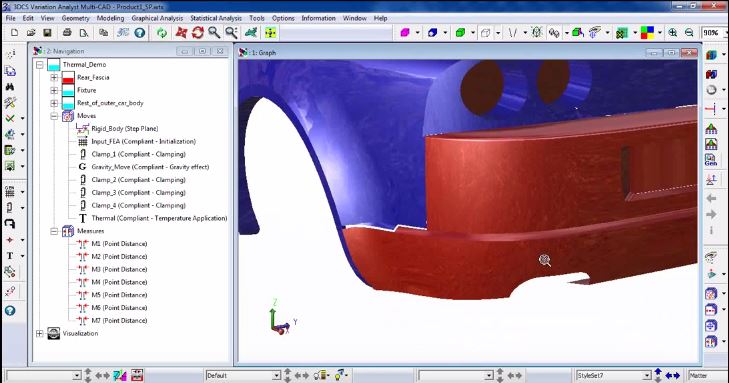Image resolution: width=729 pixels, height=383 pixels.
Task: Click the Save floppy disk icon
Action: point(47,33)
